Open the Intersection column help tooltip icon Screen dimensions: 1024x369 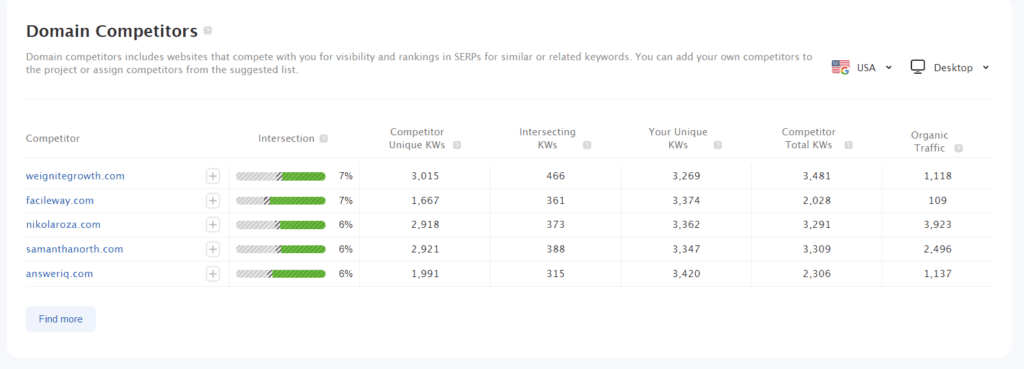pos(324,138)
